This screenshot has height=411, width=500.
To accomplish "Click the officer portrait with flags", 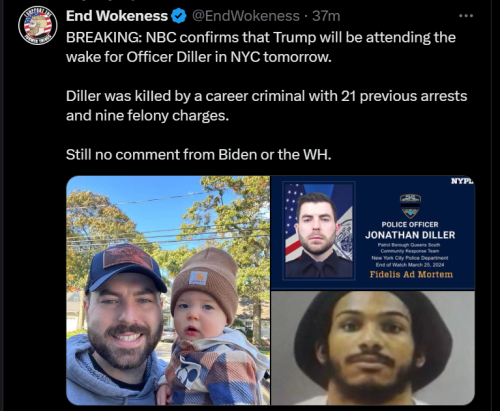I will (x=319, y=230).
